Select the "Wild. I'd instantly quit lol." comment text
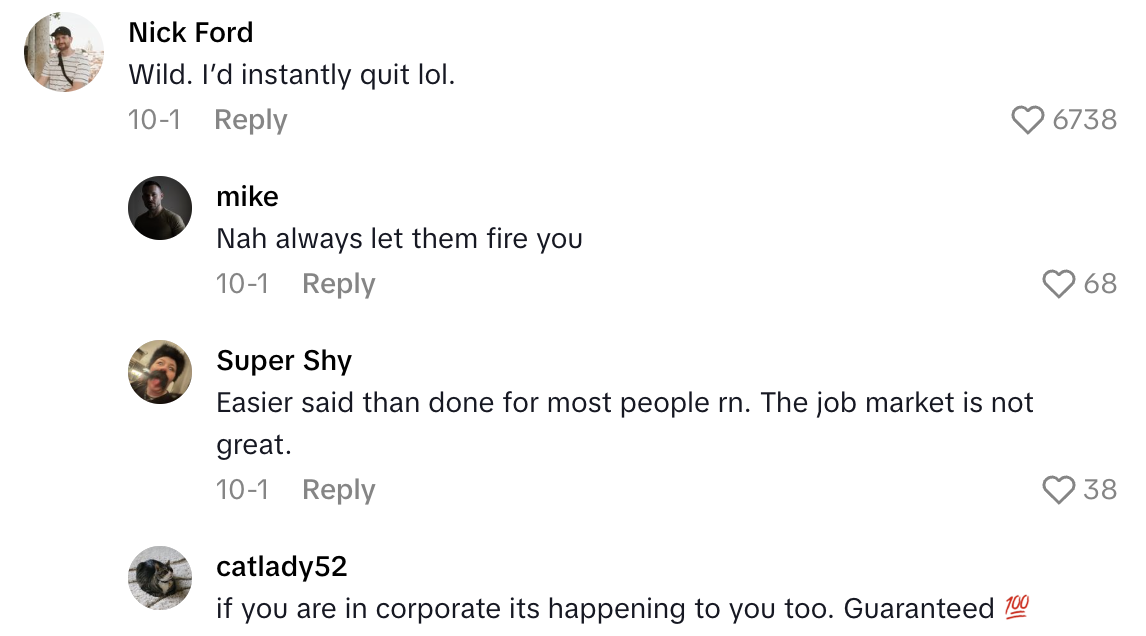 coord(291,75)
